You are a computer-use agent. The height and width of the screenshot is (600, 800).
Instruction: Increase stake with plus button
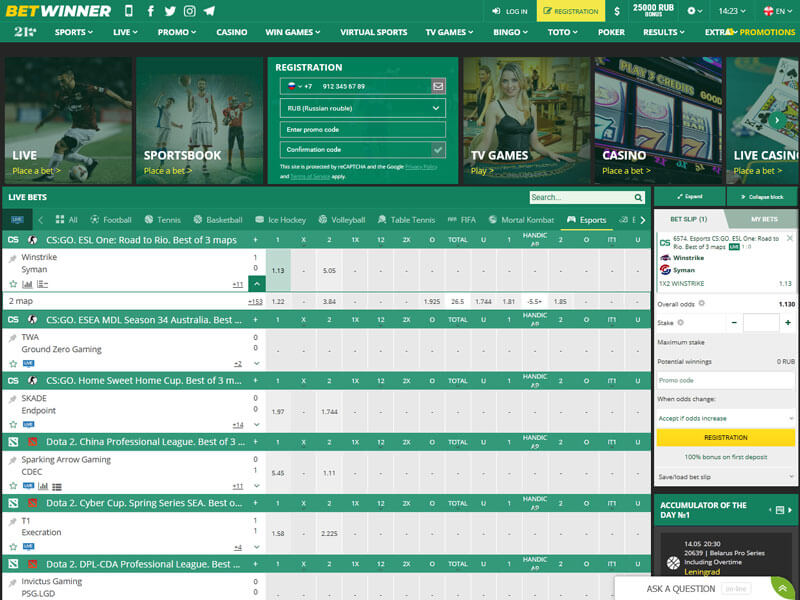coord(788,323)
